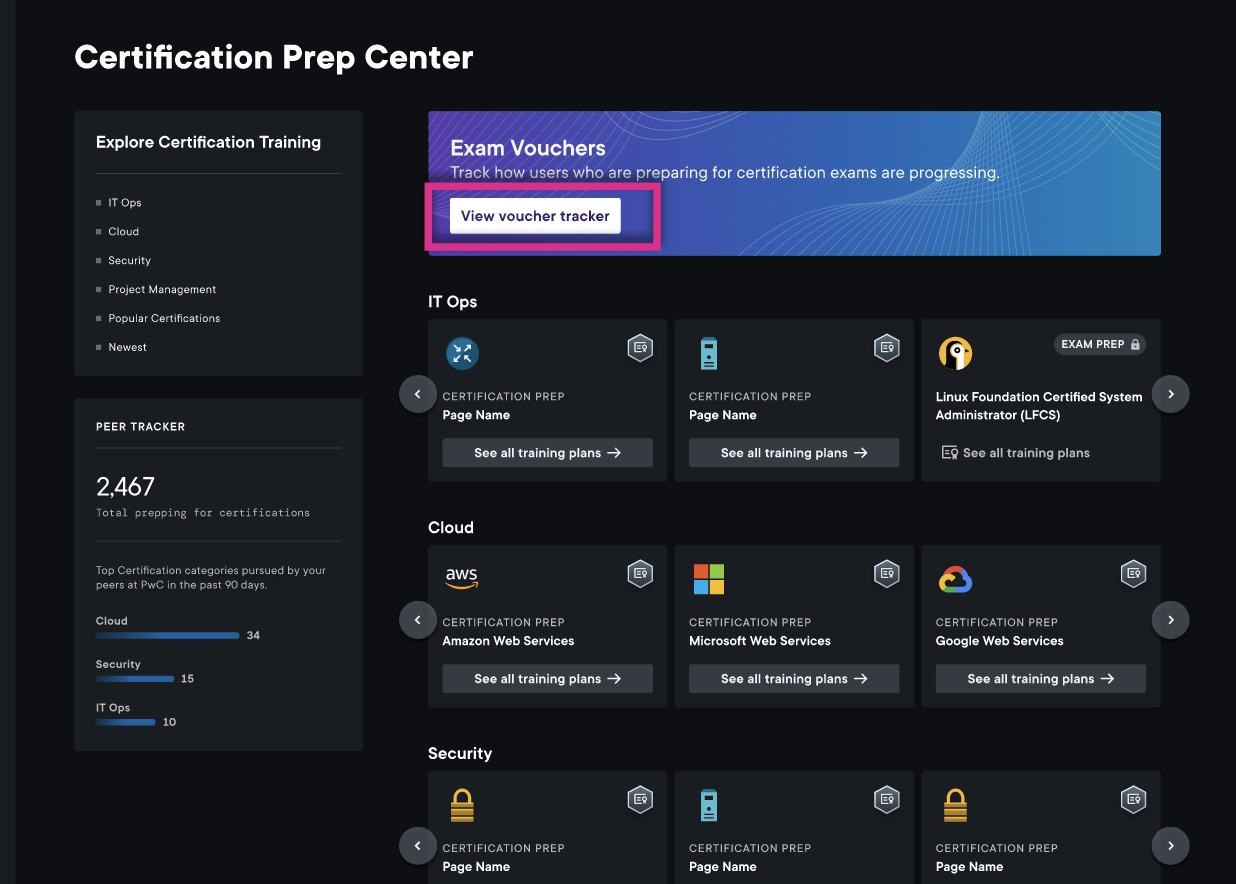1236x884 pixels.
Task: Click the Amazon Web Services card title
Action: click(x=509, y=641)
